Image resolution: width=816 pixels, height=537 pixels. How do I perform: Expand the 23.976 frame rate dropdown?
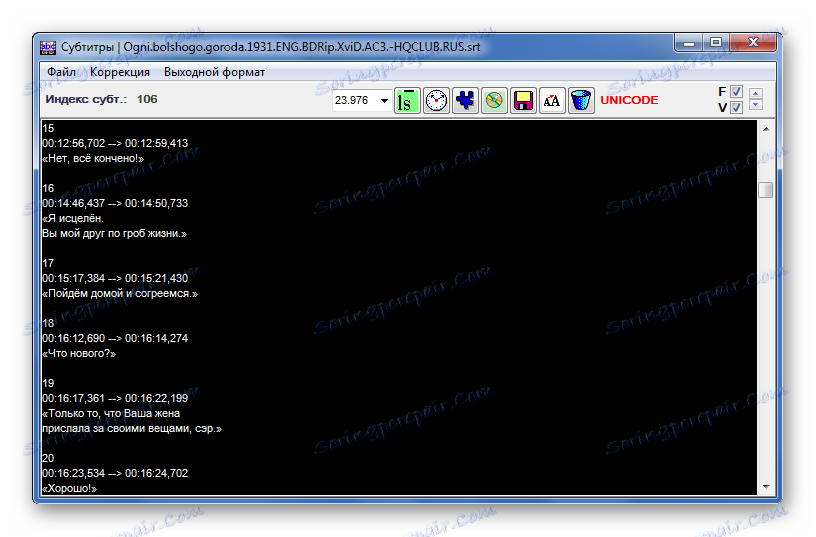(x=384, y=100)
